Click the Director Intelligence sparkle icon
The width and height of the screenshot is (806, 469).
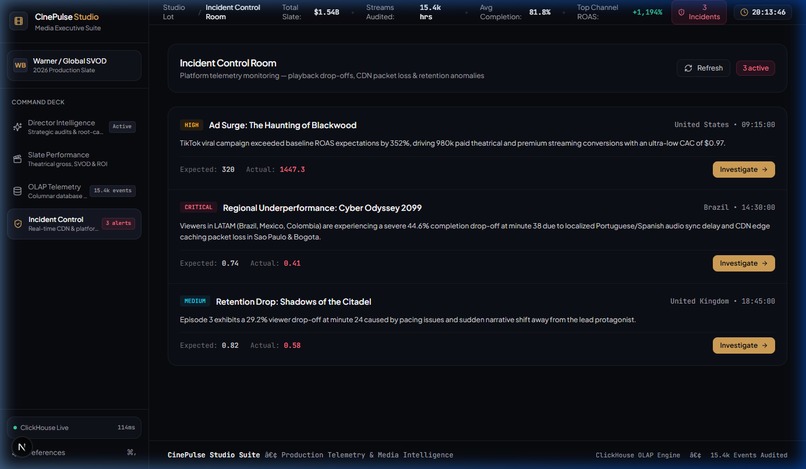(x=17, y=127)
